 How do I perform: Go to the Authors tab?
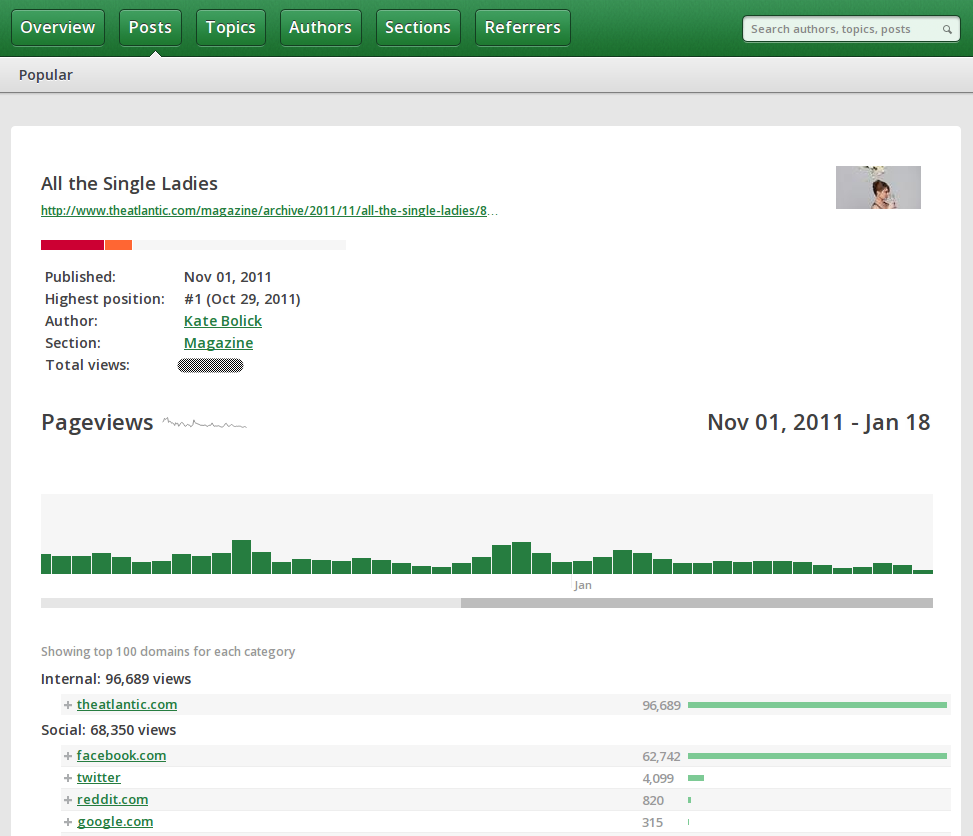tap(320, 28)
